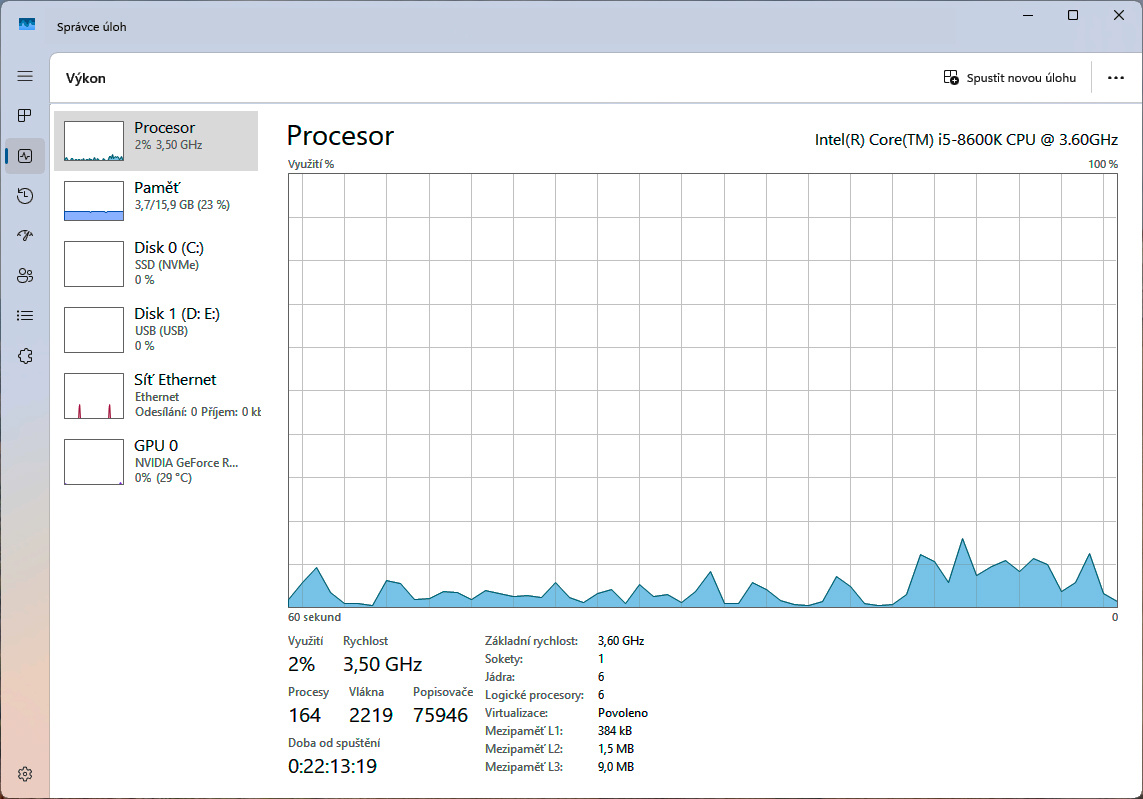The height and width of the screenshot is (799, 1143).
Task: Select Procesor in the performance list
Action: (x=156, y=141)
